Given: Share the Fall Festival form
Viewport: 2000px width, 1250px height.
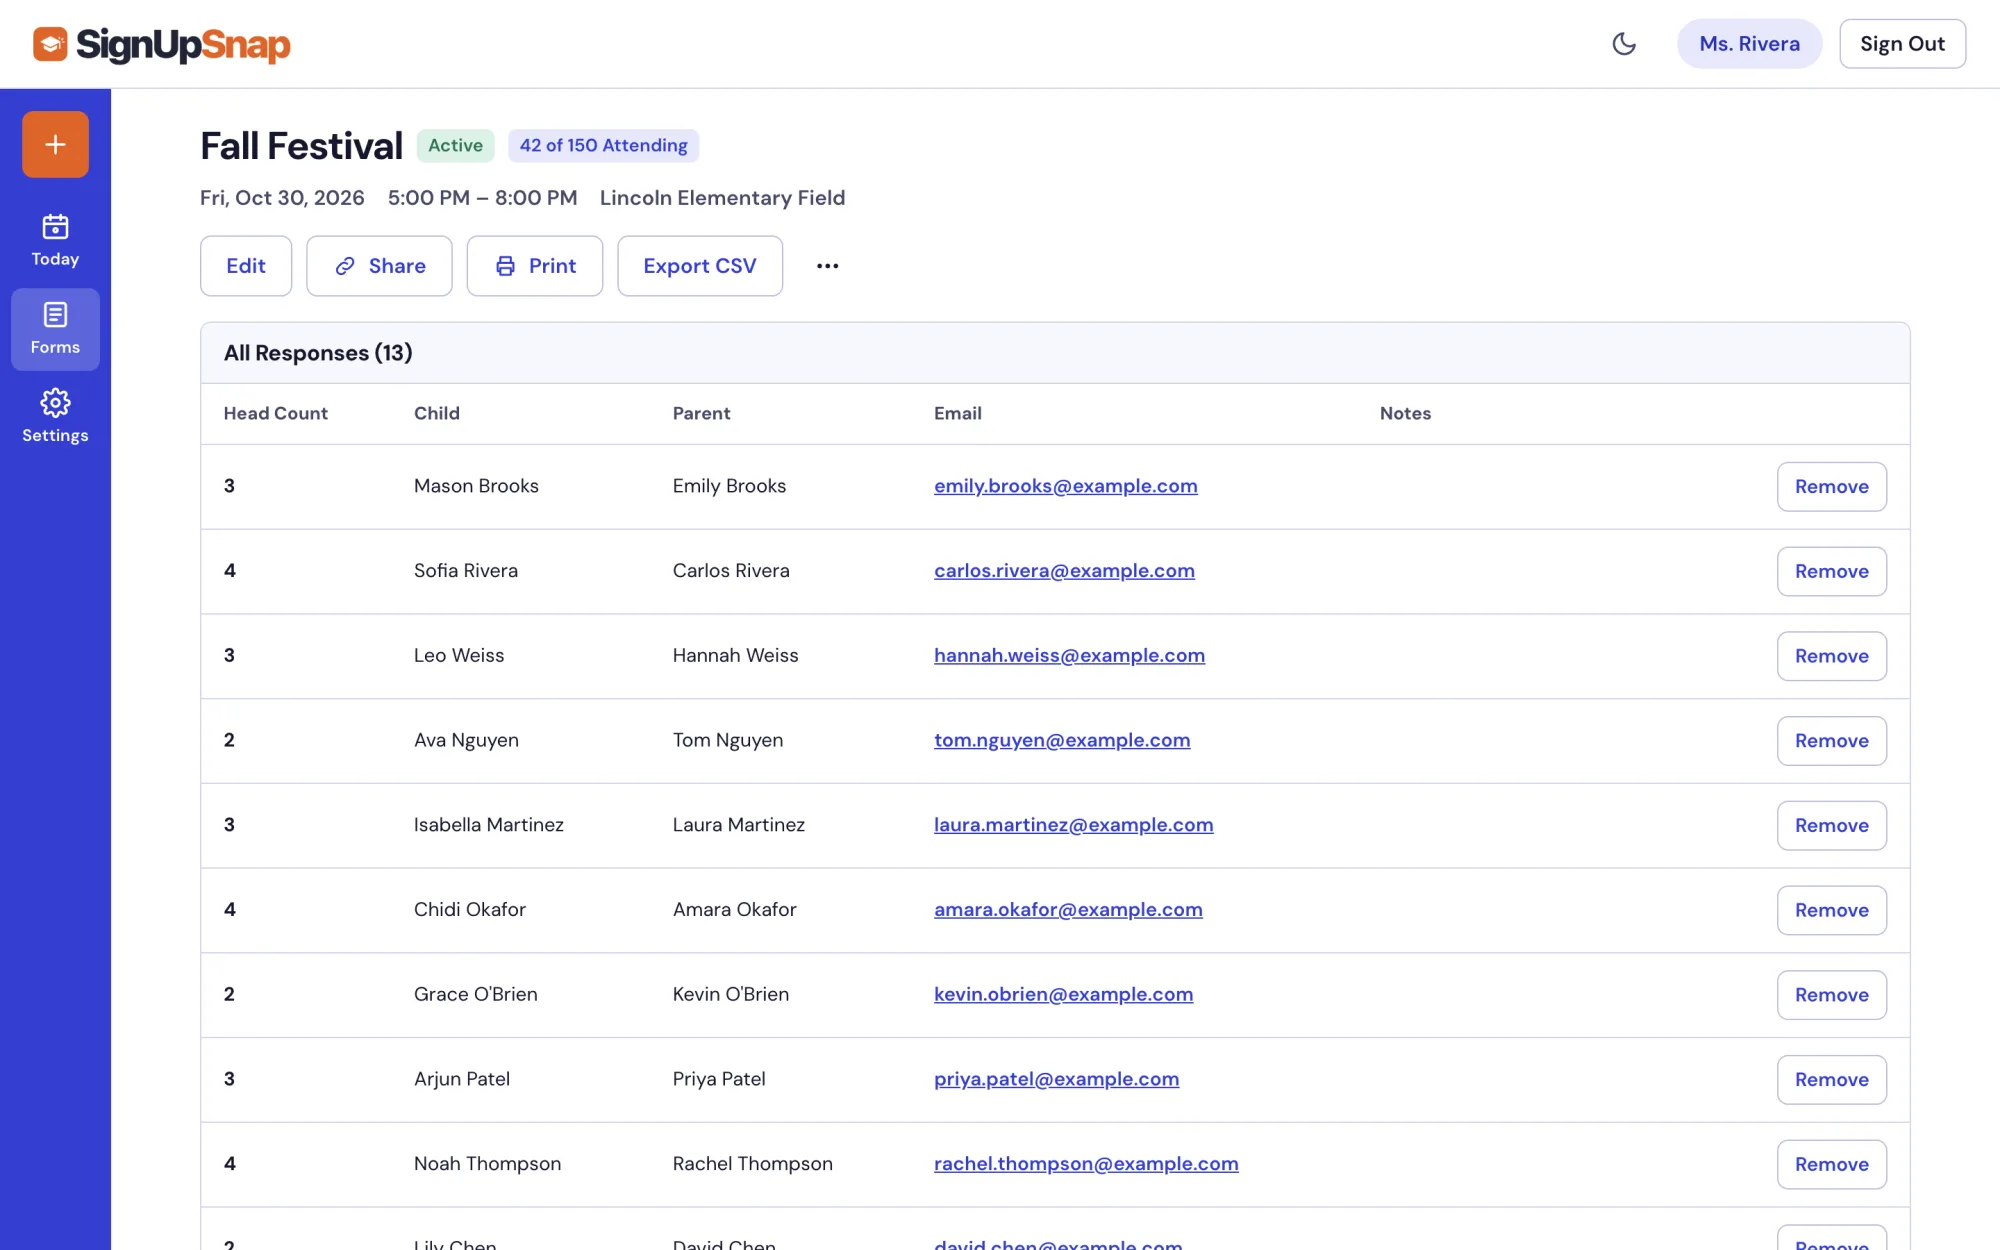Looking at the screenshot, I should [x=379, y=266].
